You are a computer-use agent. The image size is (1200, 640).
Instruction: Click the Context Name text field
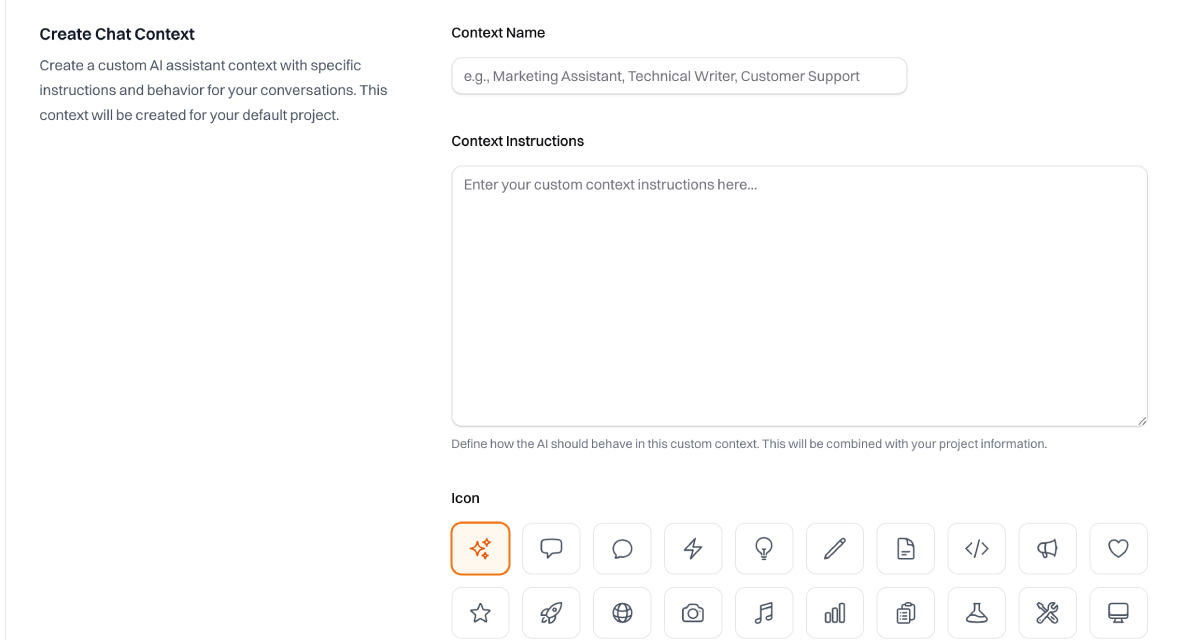tap(679, 76)
